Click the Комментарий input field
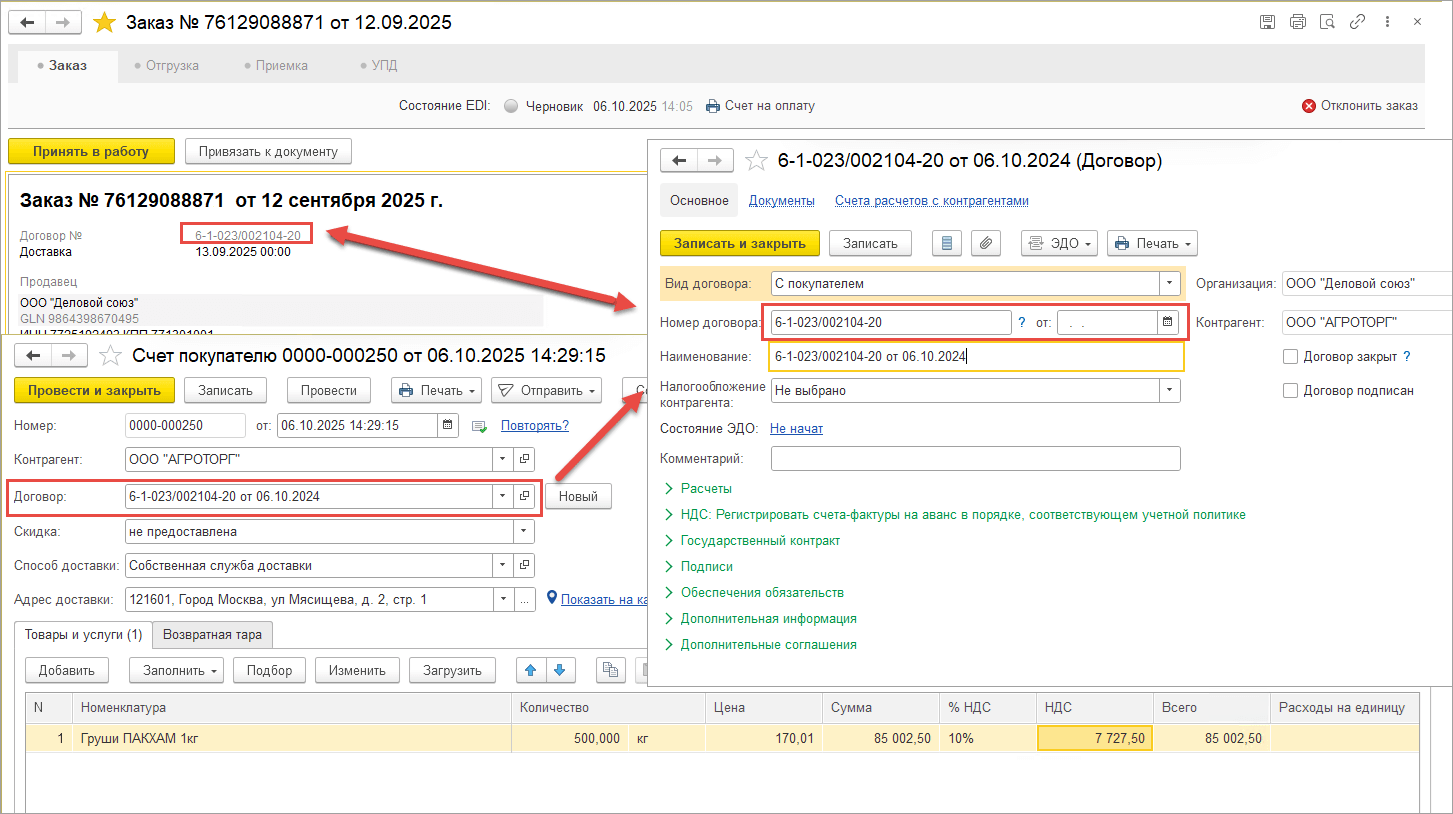Screen dimensions: 1453x814 coord(975,458)
